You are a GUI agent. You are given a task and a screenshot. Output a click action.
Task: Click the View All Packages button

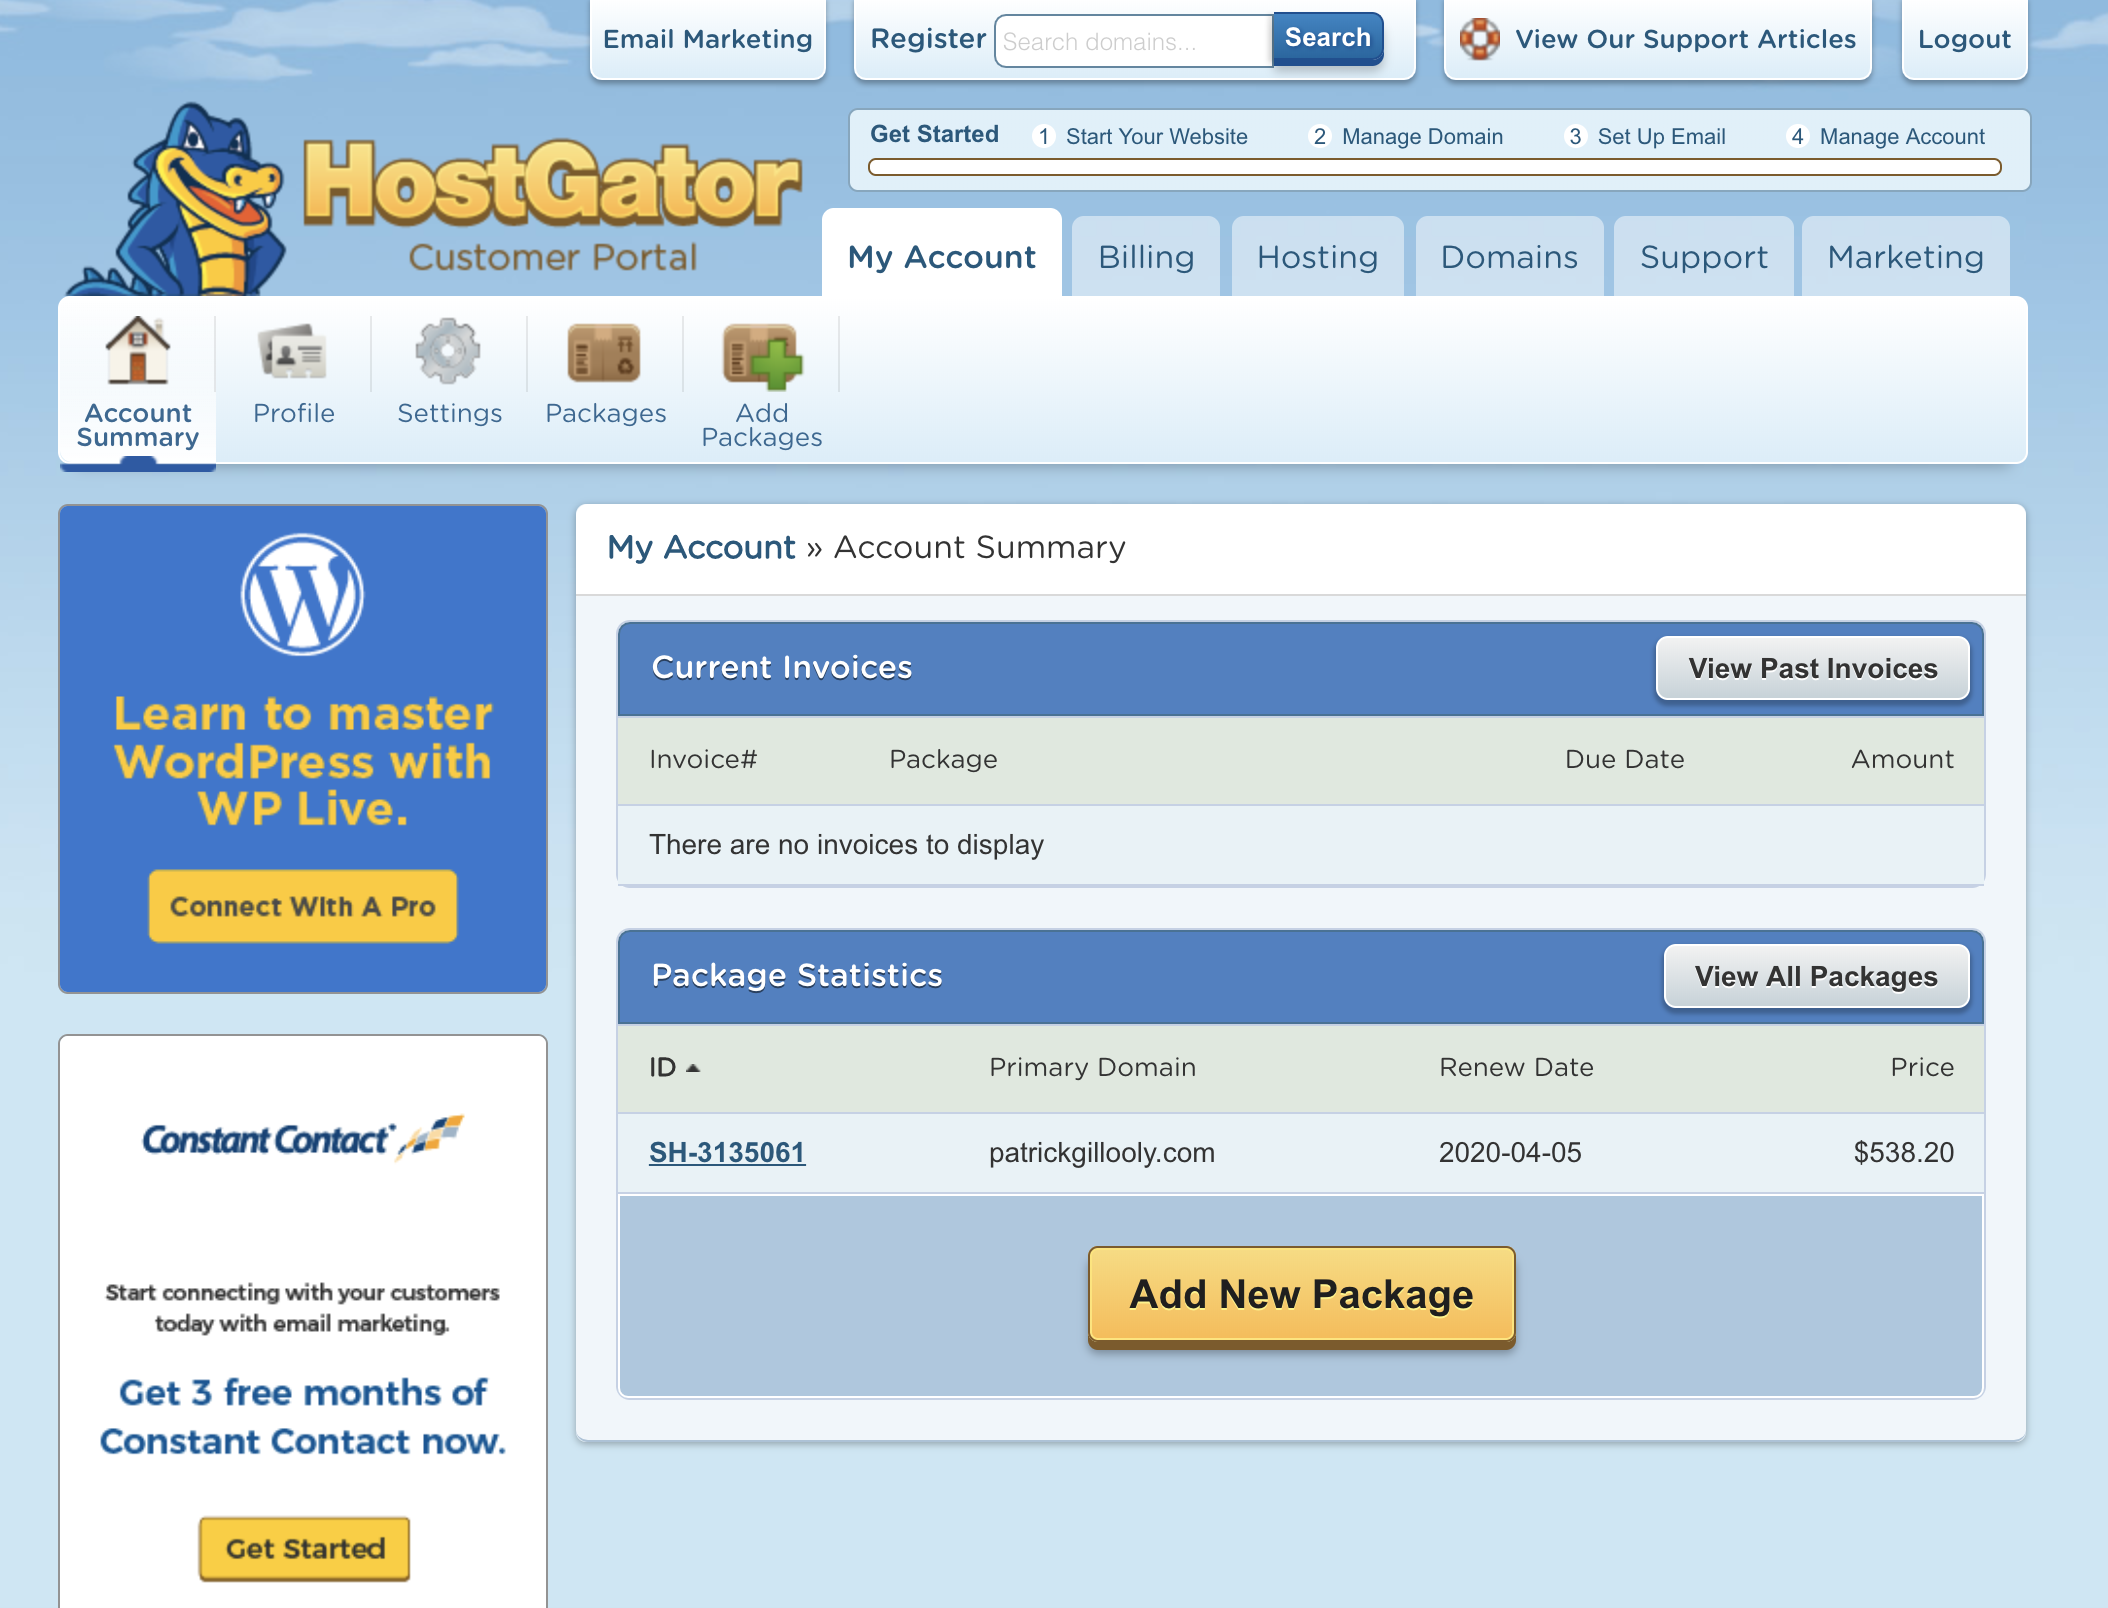(1814, 975)
